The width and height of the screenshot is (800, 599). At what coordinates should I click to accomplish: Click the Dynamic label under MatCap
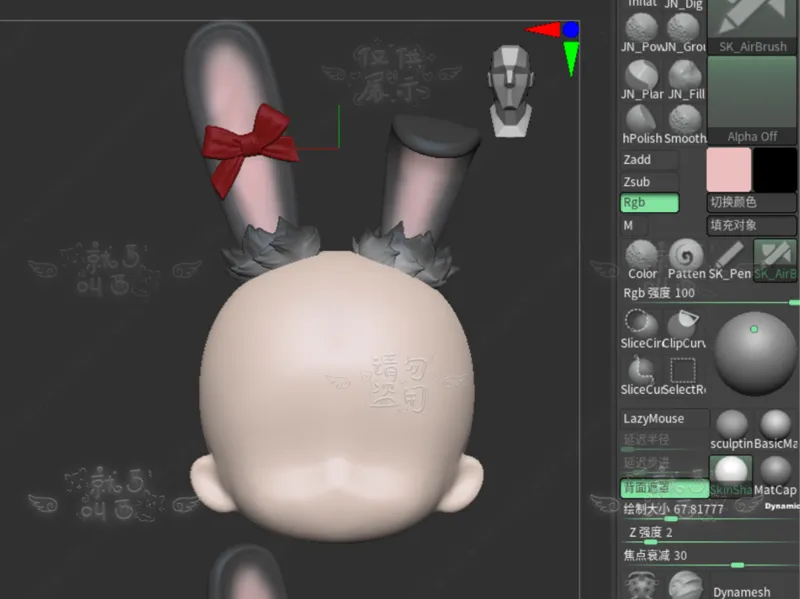(x=782, y=506)
